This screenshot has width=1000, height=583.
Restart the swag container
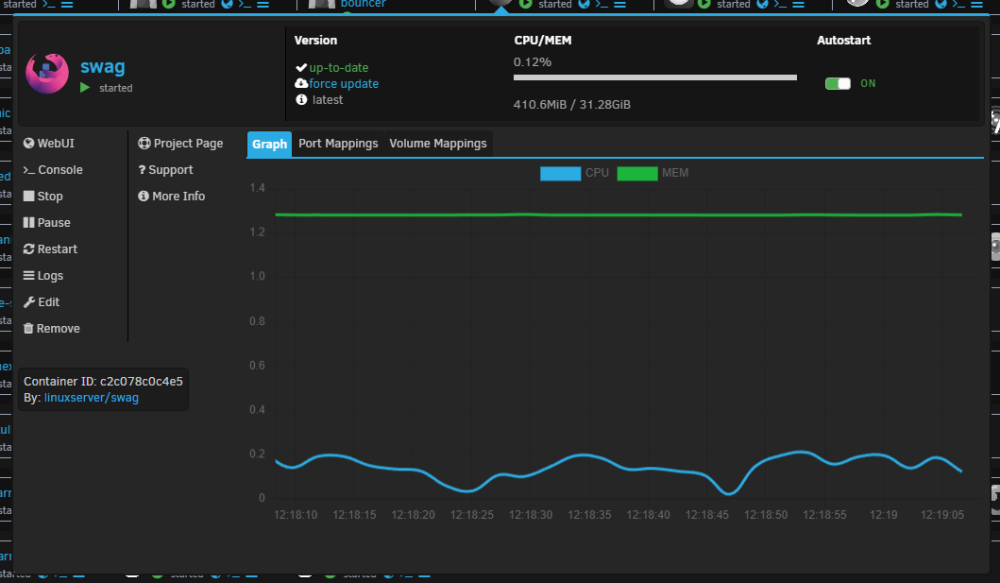[x=50, y=249]
